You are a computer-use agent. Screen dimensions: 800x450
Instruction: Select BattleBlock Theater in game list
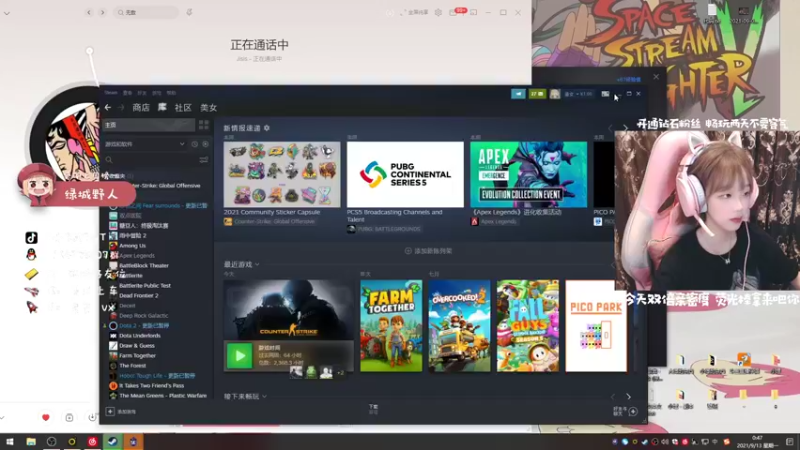pyautogui.click(x=143, y=265)
